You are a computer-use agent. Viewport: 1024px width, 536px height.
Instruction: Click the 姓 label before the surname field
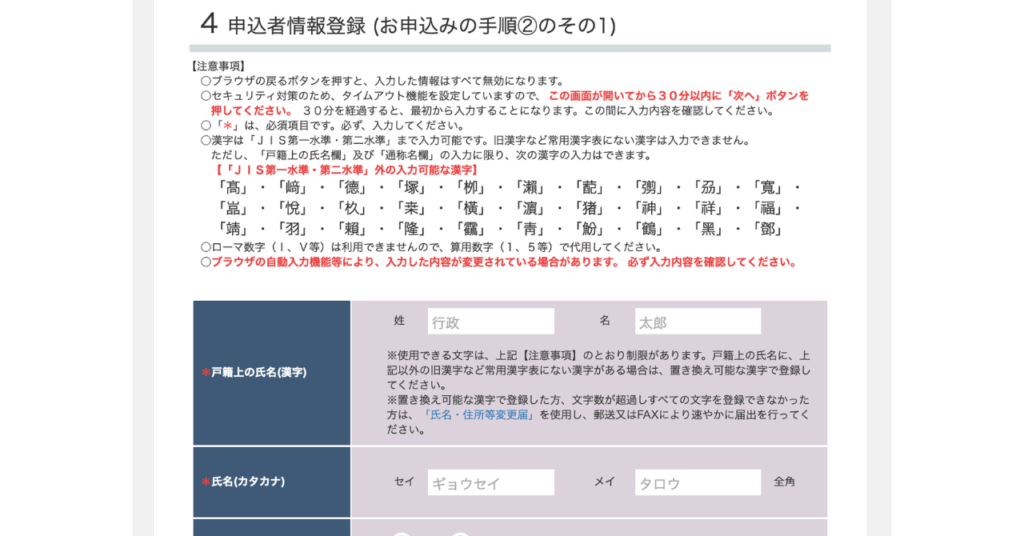tap(400, 321)
